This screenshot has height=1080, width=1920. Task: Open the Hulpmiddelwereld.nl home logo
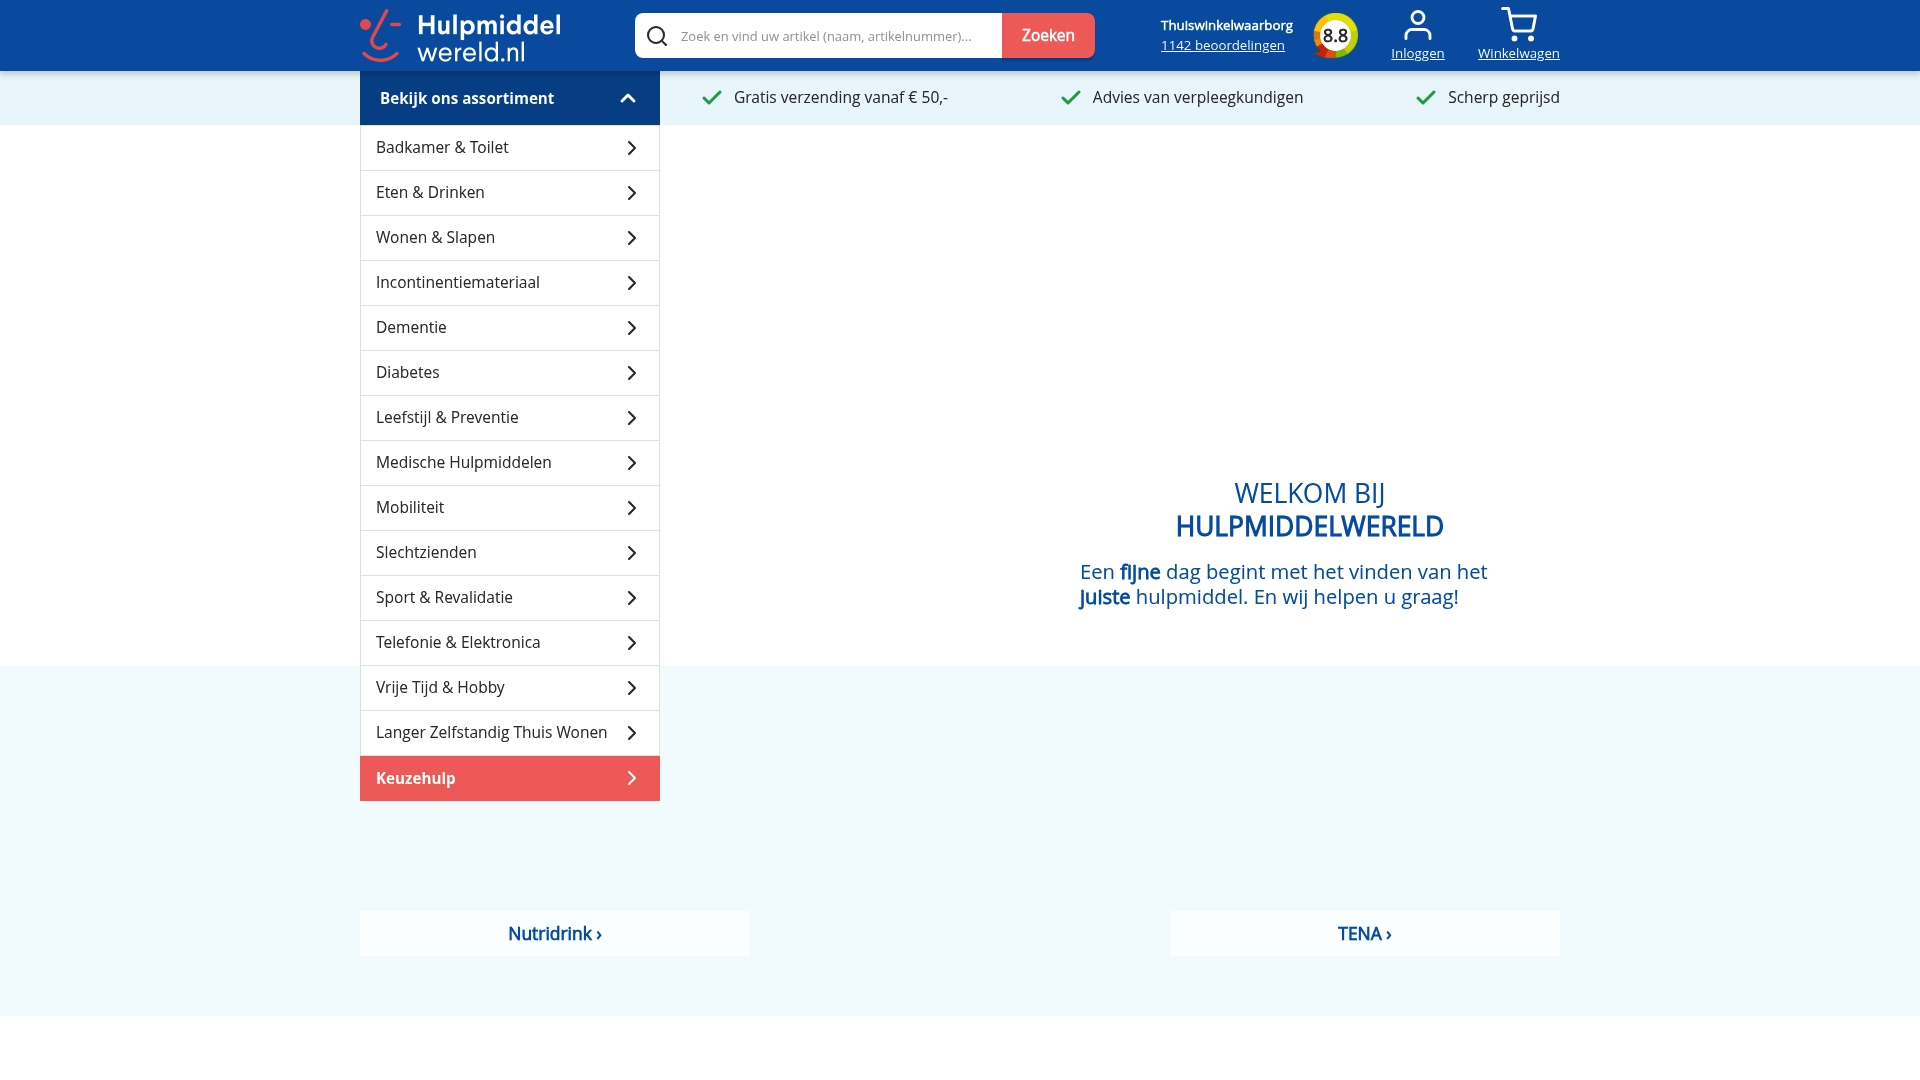point(460,35)
